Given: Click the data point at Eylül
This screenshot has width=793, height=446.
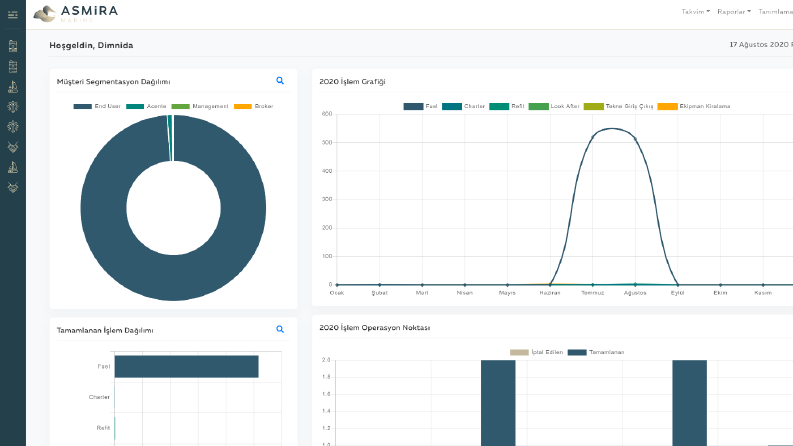Looking at the screenshot, I should pos(678,285).
